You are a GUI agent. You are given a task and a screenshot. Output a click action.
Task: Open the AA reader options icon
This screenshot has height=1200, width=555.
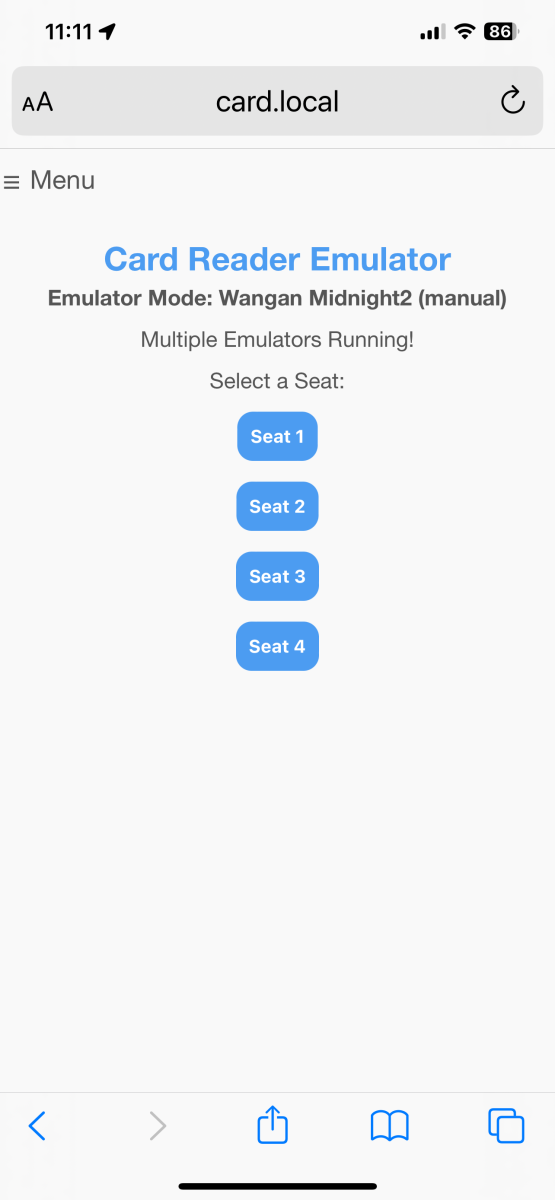coord(38,101)
